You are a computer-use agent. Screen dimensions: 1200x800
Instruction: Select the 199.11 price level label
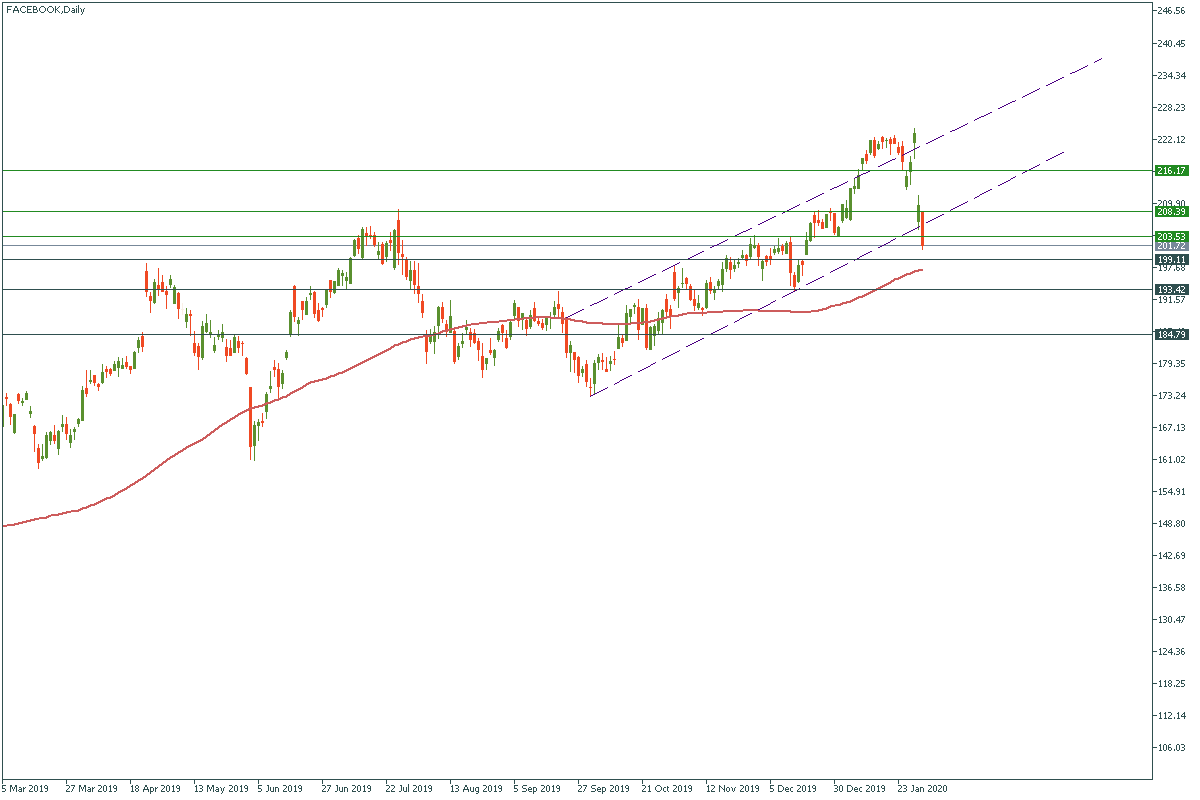pos(1169,259)
